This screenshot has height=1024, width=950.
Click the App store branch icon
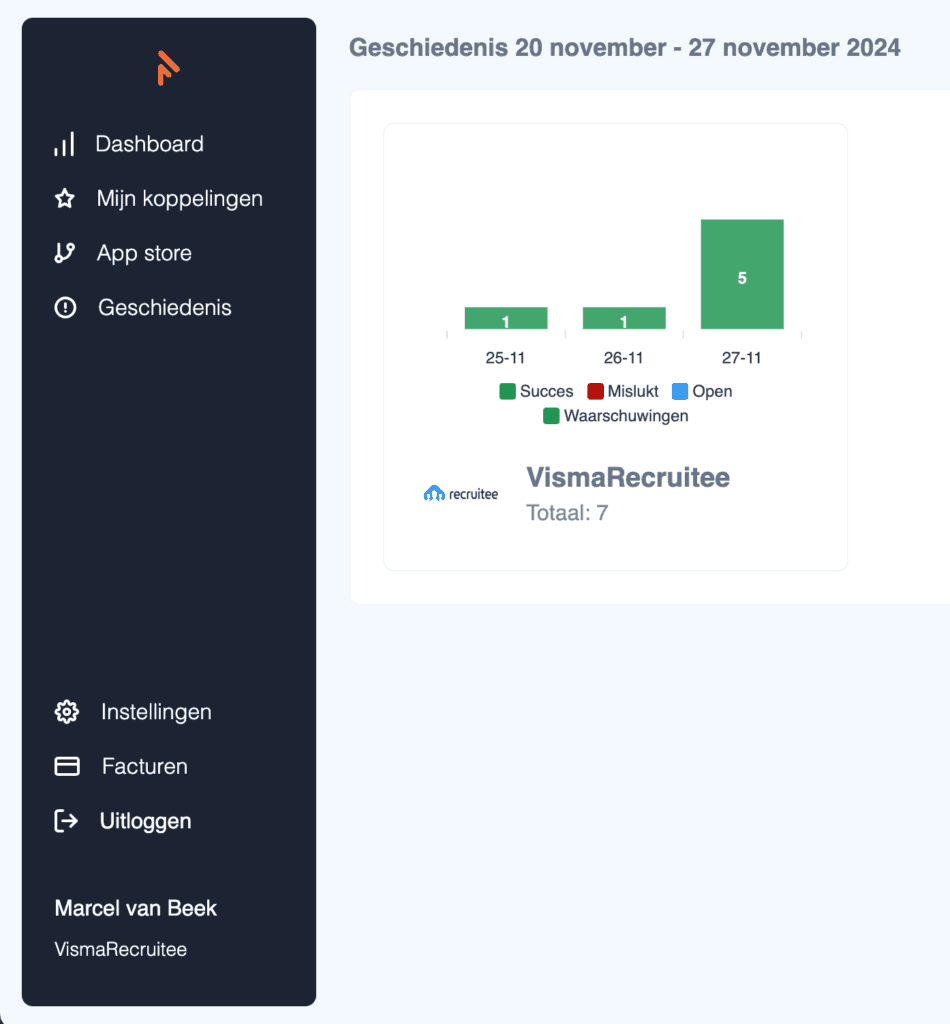point(65,253)
